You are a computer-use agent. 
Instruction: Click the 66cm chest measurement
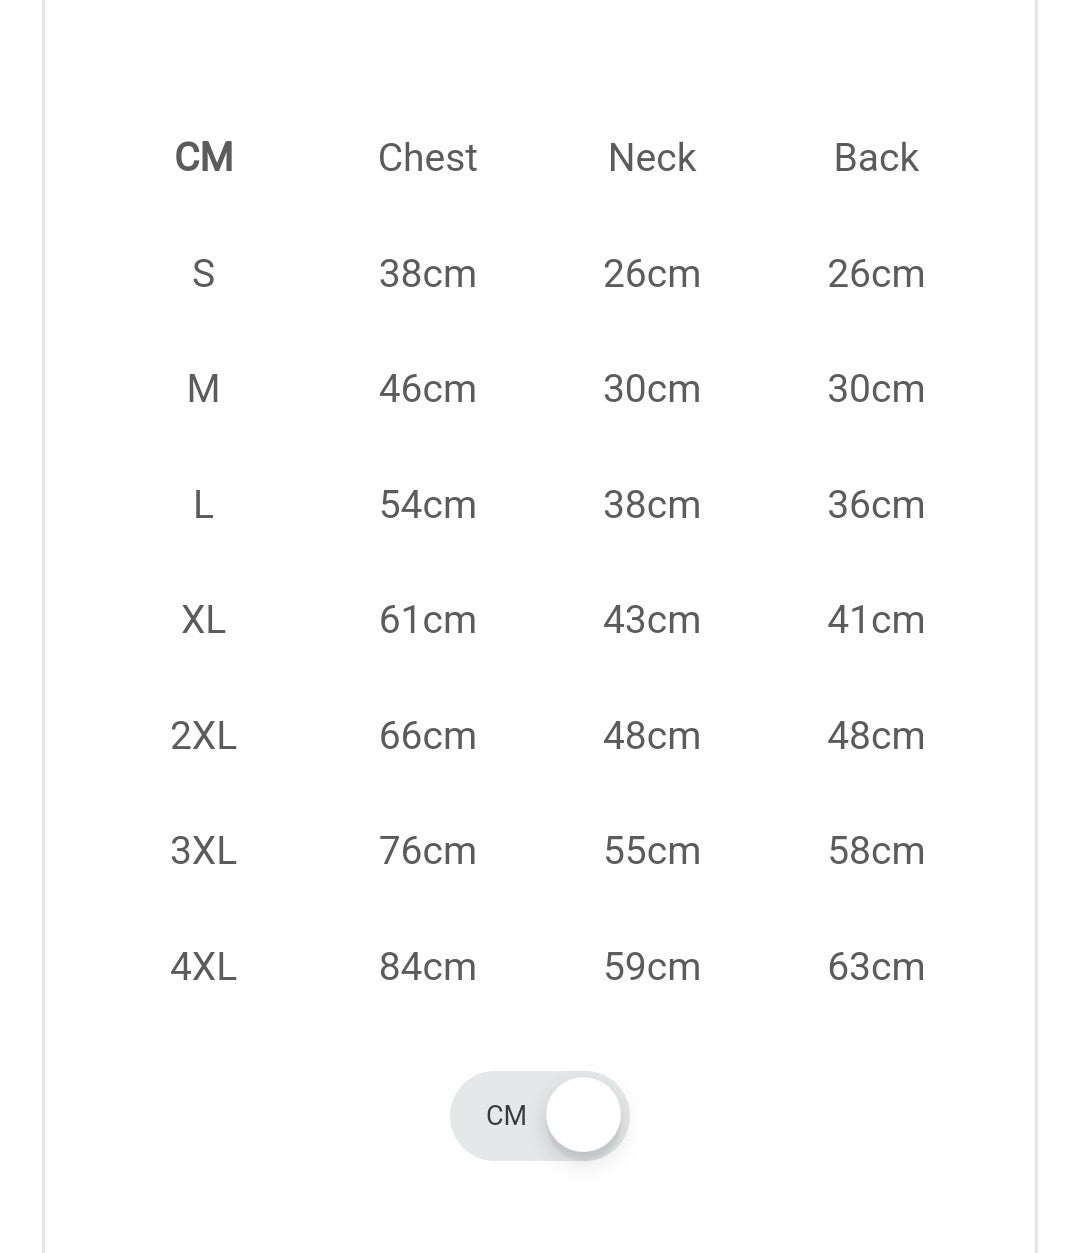click(427, 736)
